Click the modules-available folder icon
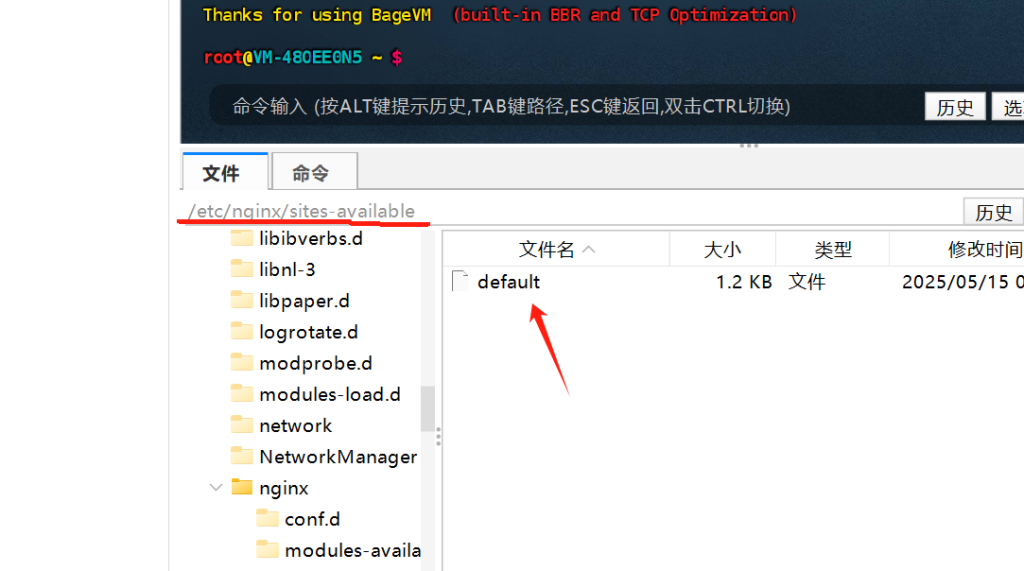This screenshot has width=1024, height=571. (267, 549)
